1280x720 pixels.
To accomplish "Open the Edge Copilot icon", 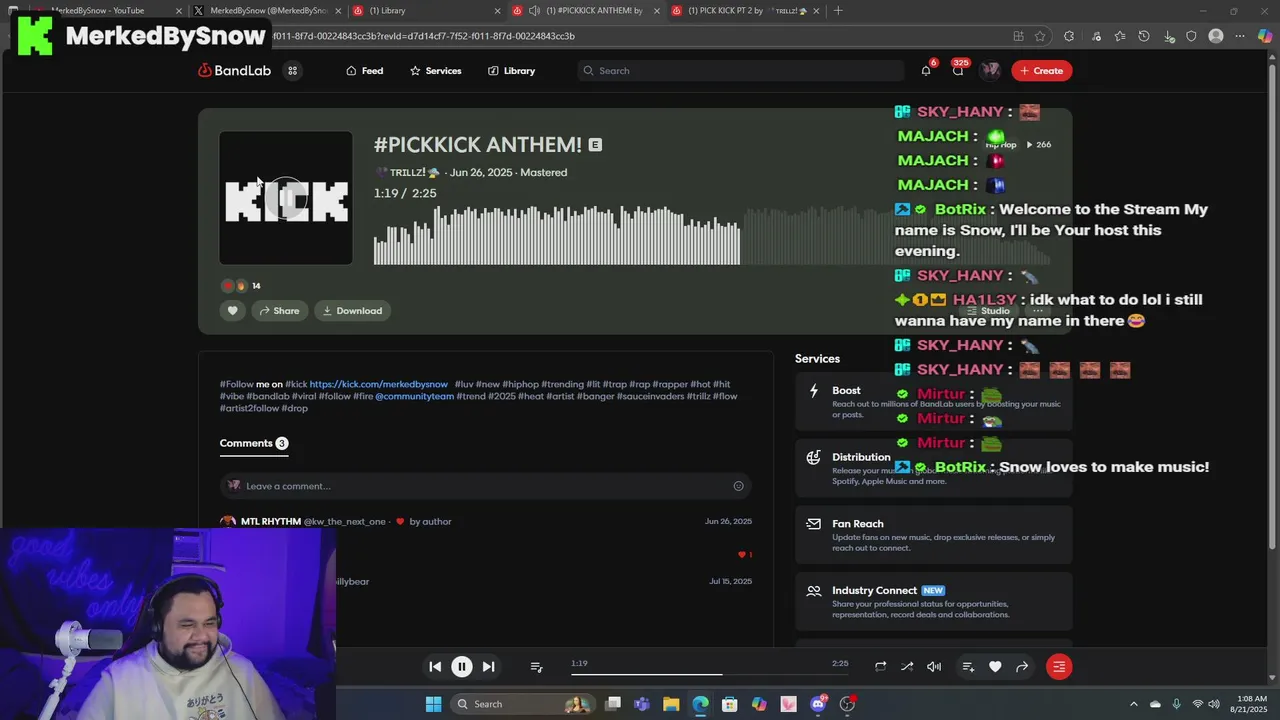I will tap(1265, 36).
